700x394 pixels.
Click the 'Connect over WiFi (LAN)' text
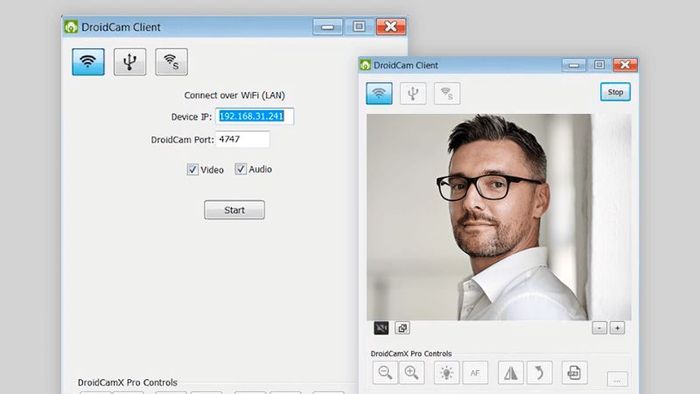[x=234, y=95]
